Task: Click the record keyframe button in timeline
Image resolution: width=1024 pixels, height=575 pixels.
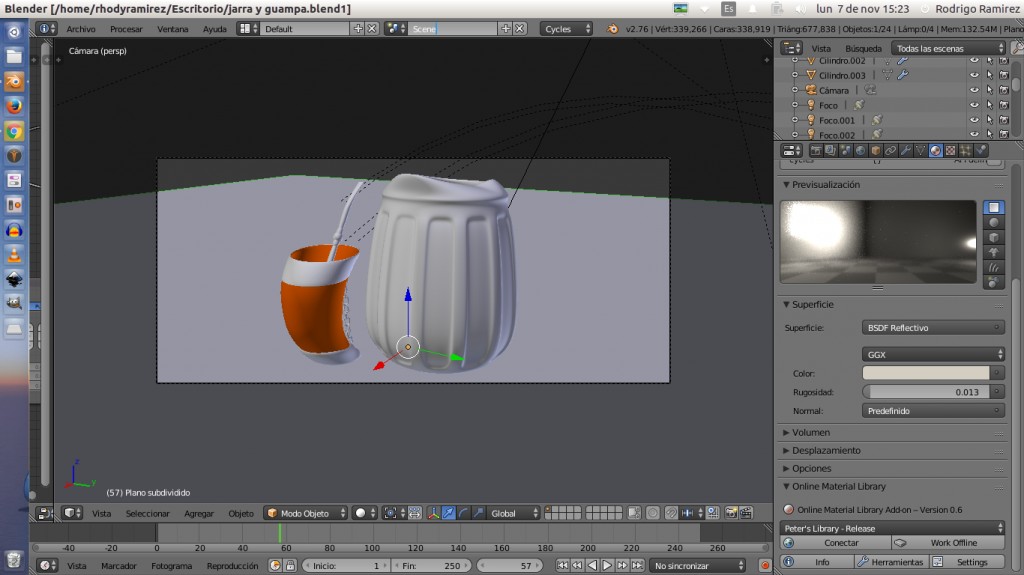Action: point(765,566)
